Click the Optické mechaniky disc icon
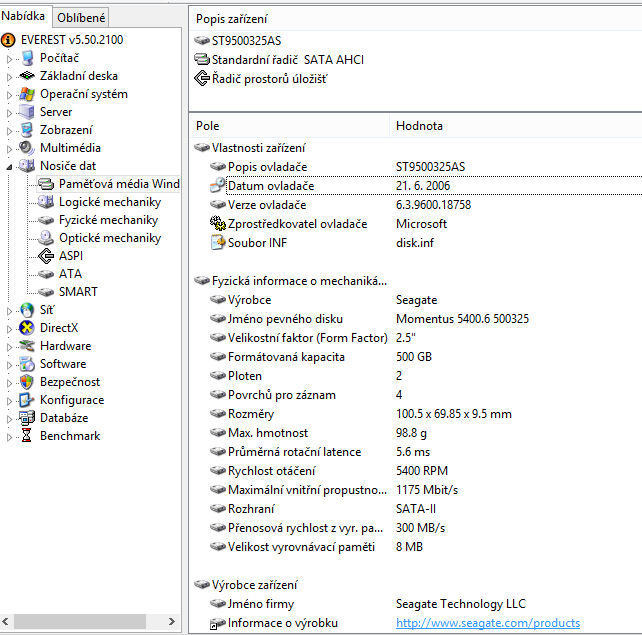 [46, 238]
